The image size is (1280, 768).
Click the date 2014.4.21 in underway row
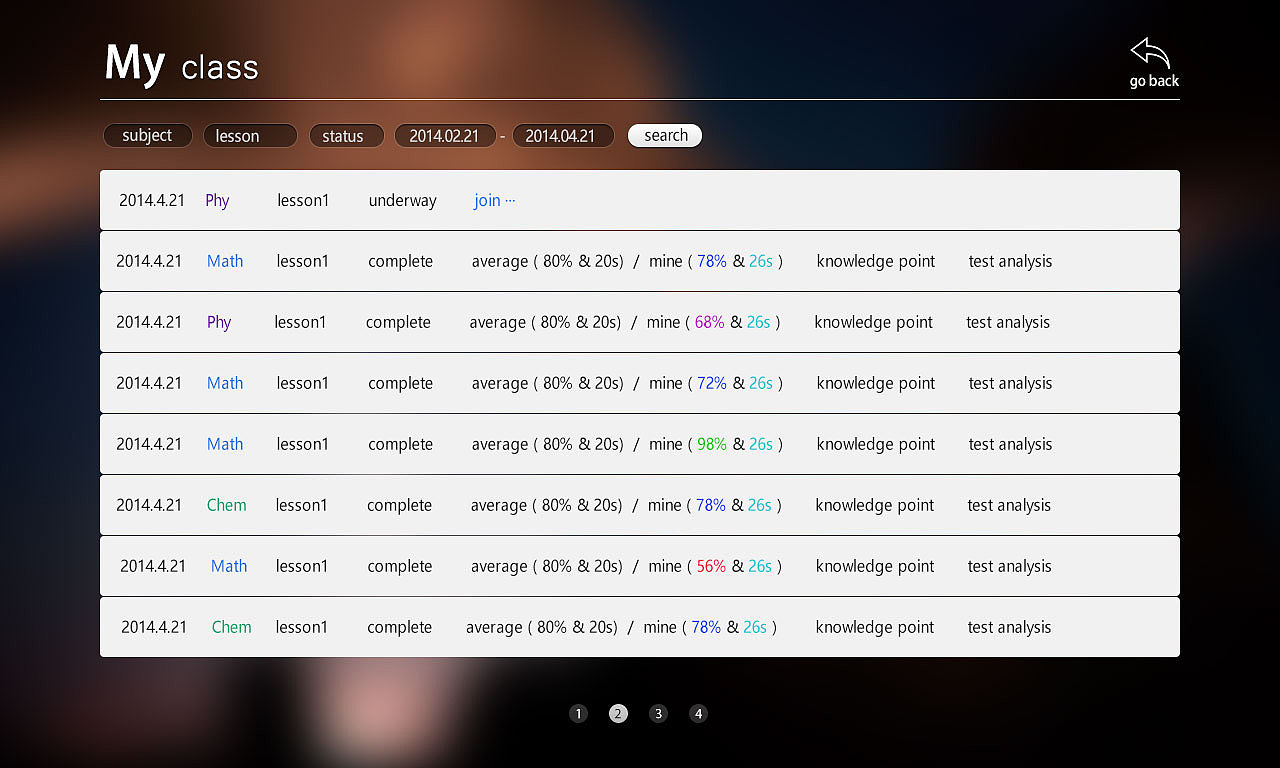[x=152, y=200]
